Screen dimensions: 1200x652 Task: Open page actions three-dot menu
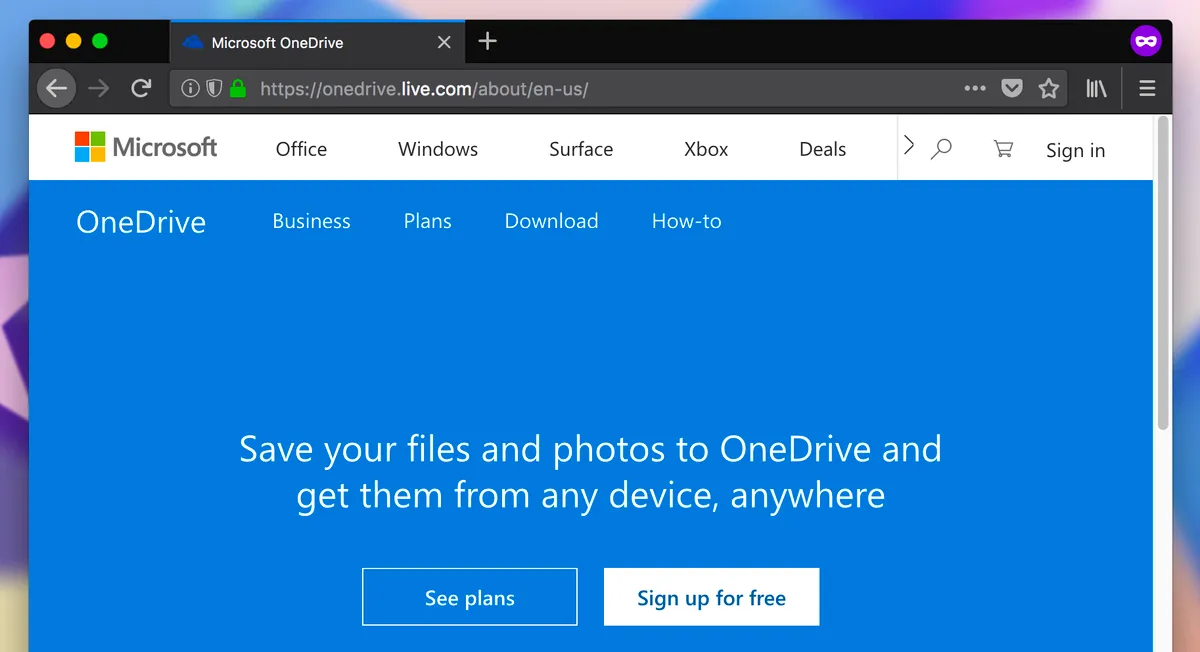pyautogui.click(x=975, y=89)
